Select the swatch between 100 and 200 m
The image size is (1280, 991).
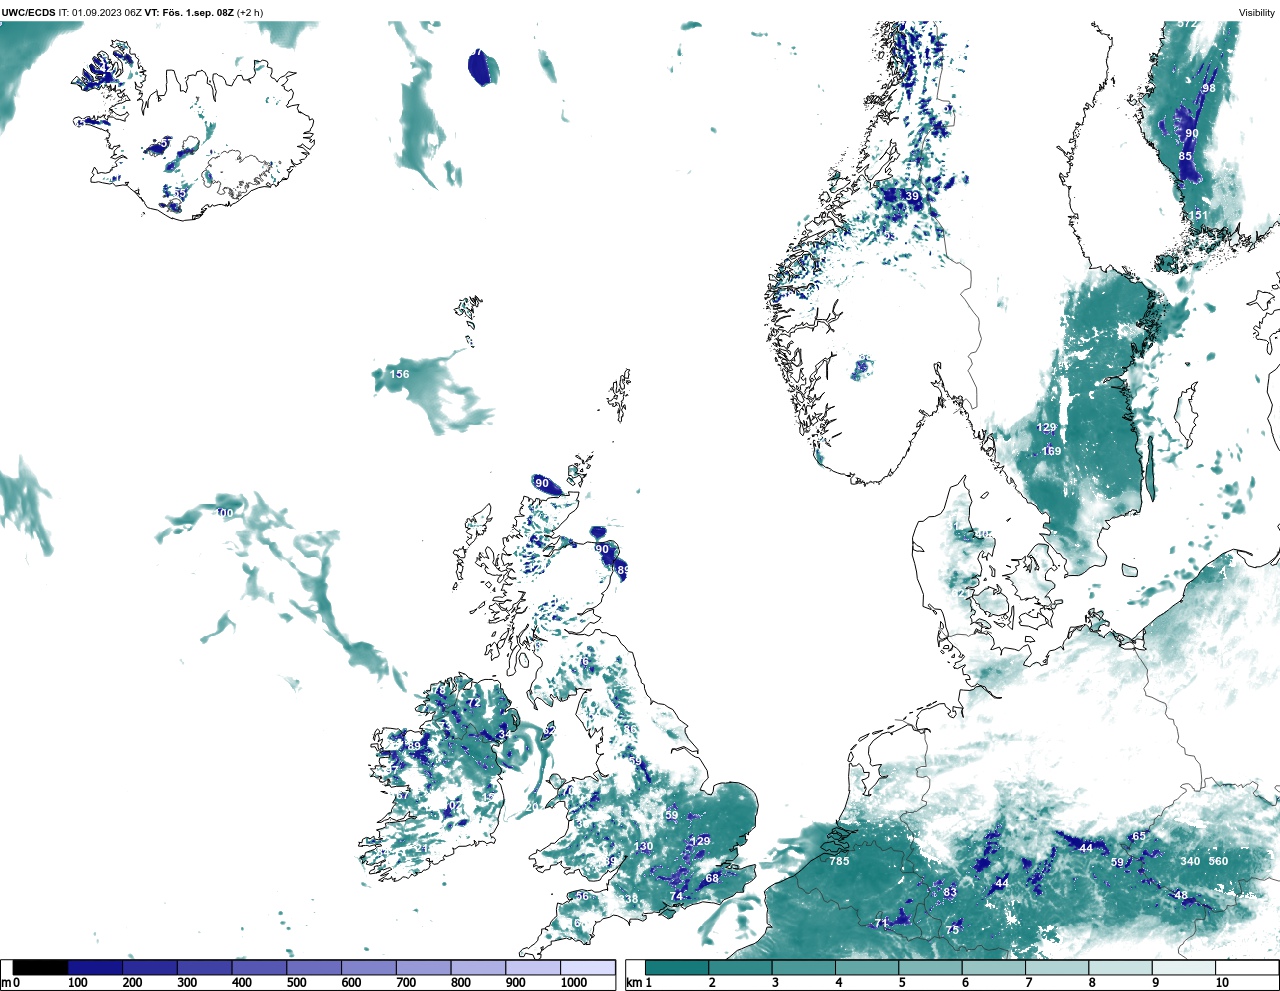coord(96,967)
